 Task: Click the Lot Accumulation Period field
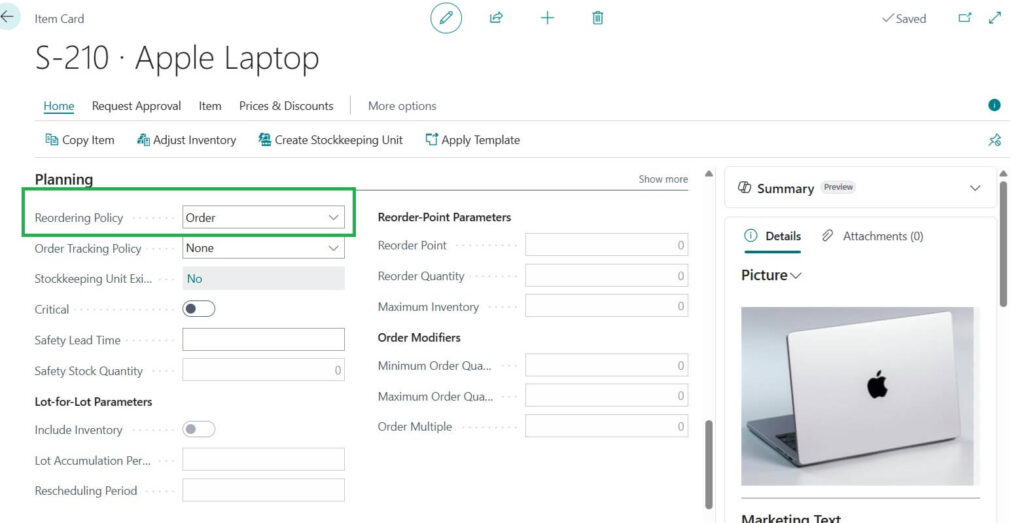tap(263, 460)
